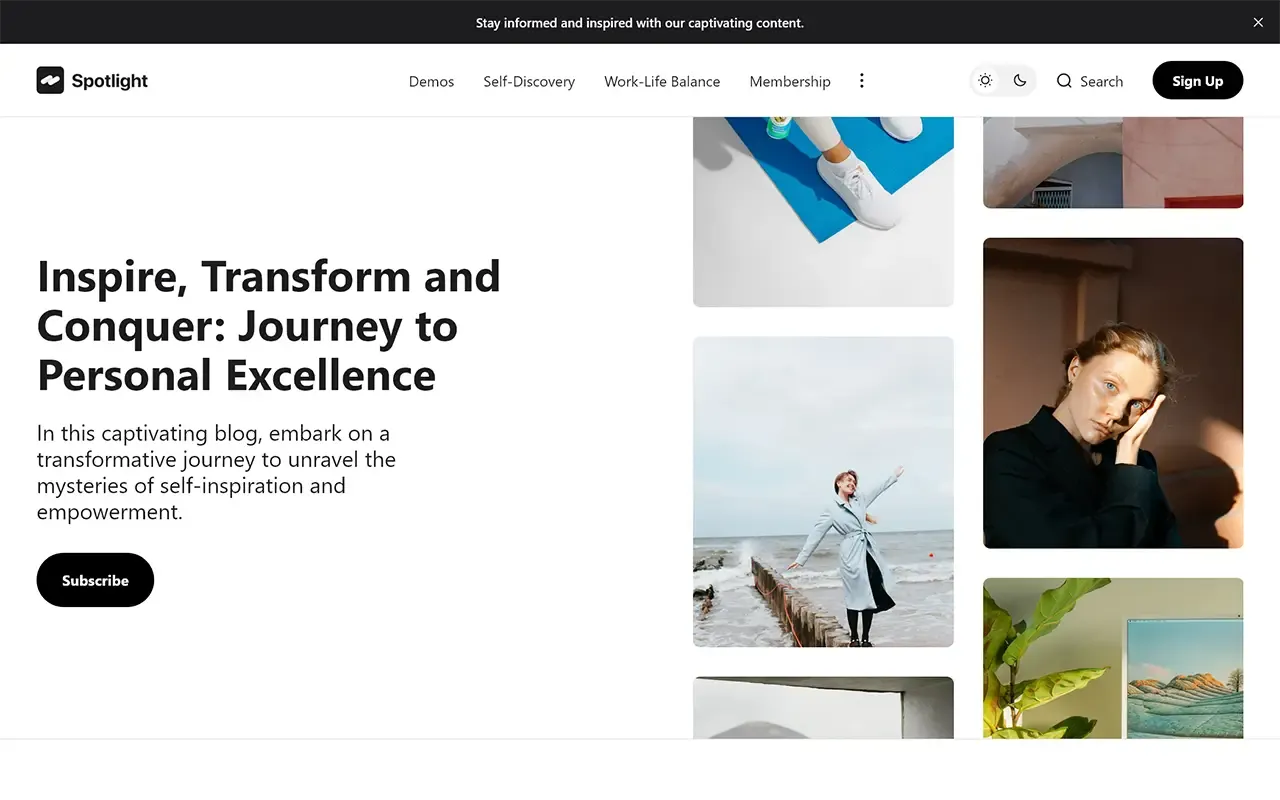Click the Subscribe button

pyautogui.click(x=95, y=580)
